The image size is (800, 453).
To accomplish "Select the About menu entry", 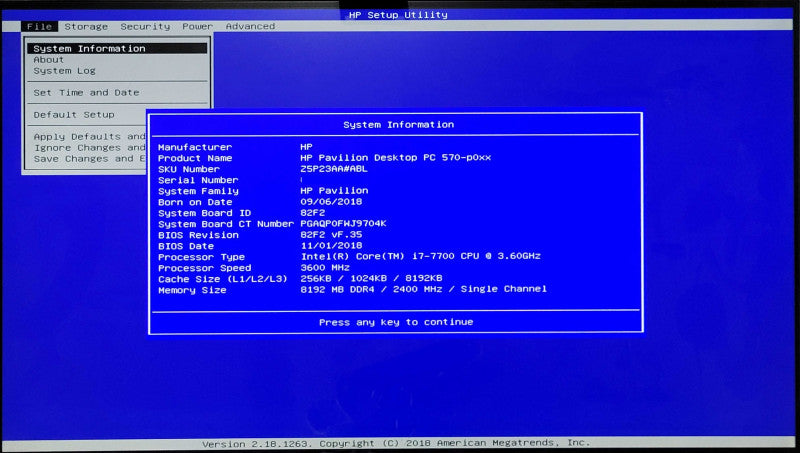I will (49, 60).
